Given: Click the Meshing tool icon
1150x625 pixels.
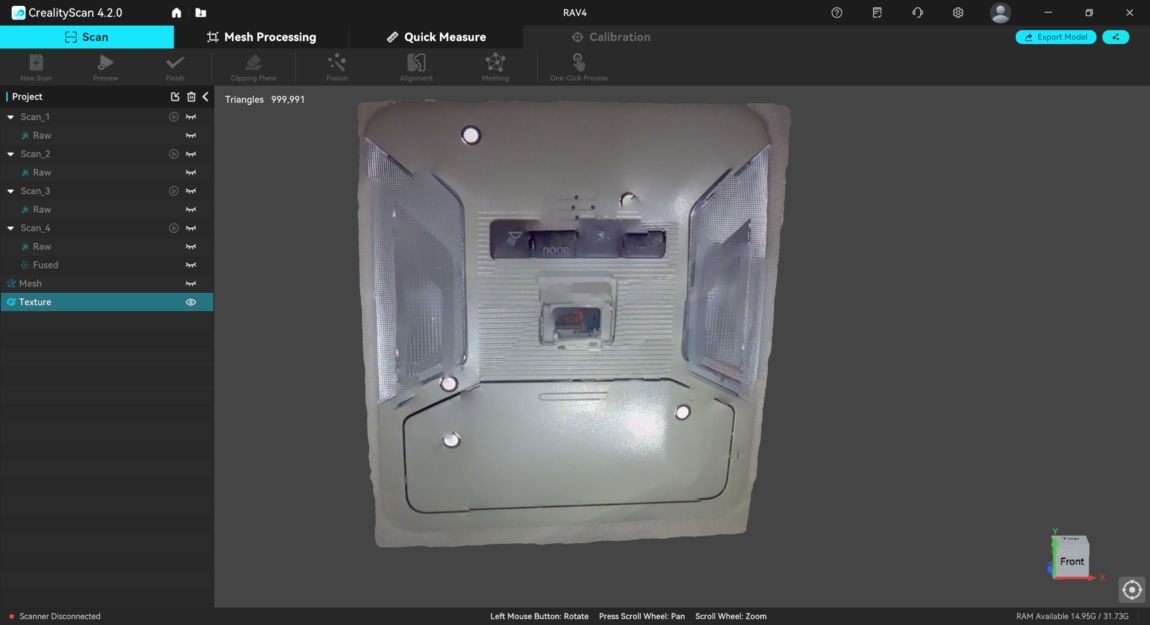Looking at the screenshot, I should pyautogui.click(x=495, y=64).
